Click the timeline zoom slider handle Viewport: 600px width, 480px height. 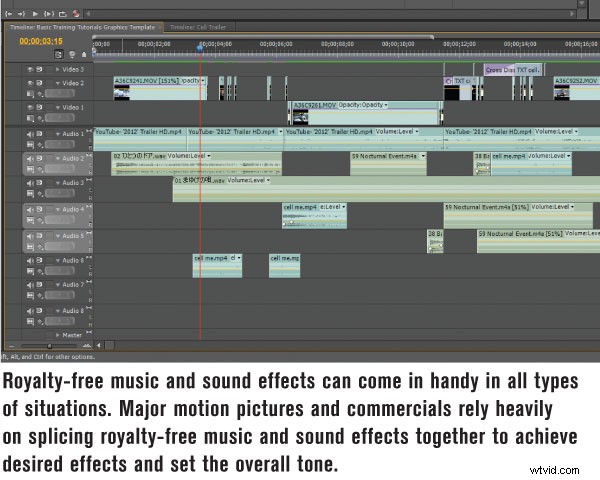pyautogui.click(x=49, y=346)
